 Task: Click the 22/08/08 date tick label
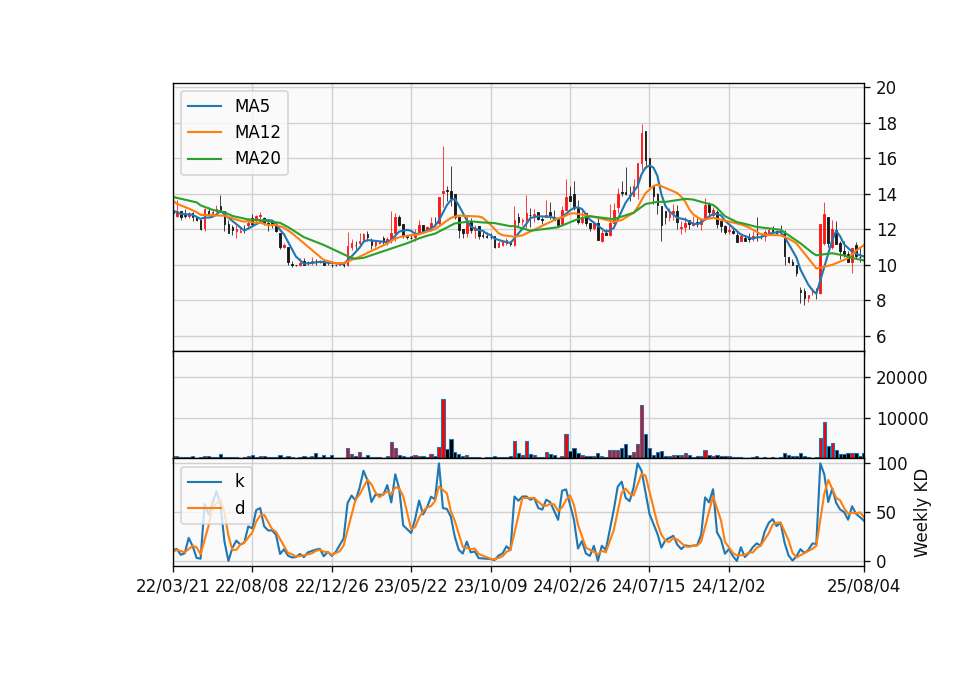(252, 586)
